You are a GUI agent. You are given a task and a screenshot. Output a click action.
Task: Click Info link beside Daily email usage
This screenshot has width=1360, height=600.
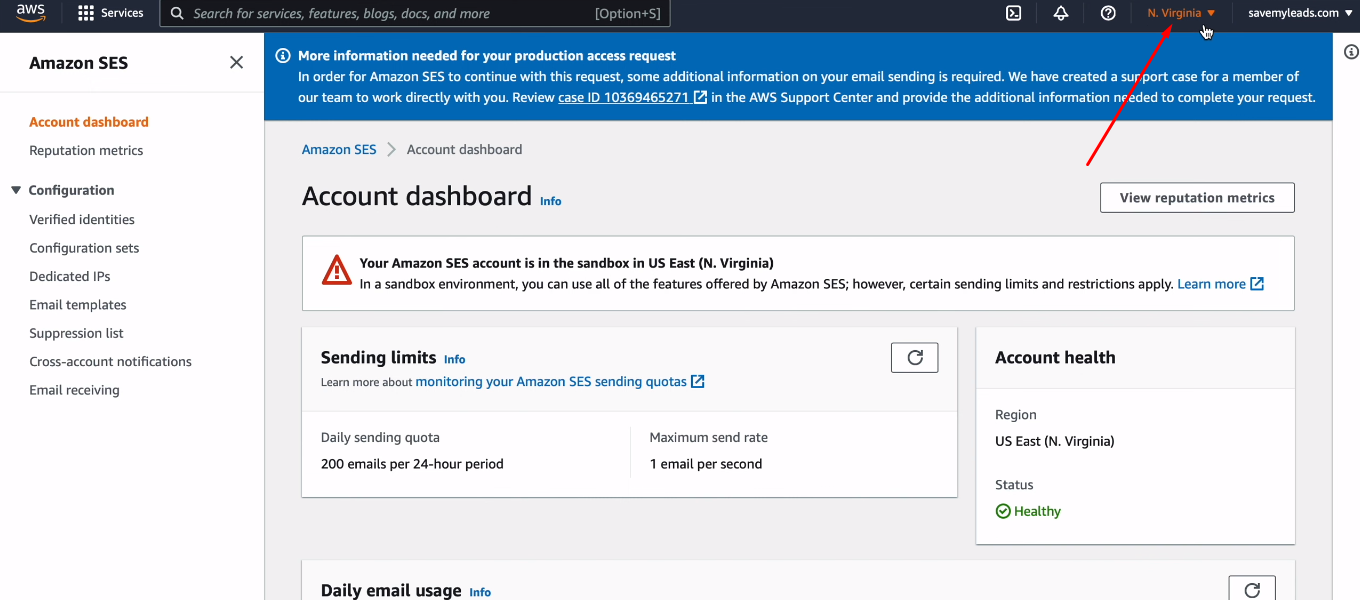[480, 592]
